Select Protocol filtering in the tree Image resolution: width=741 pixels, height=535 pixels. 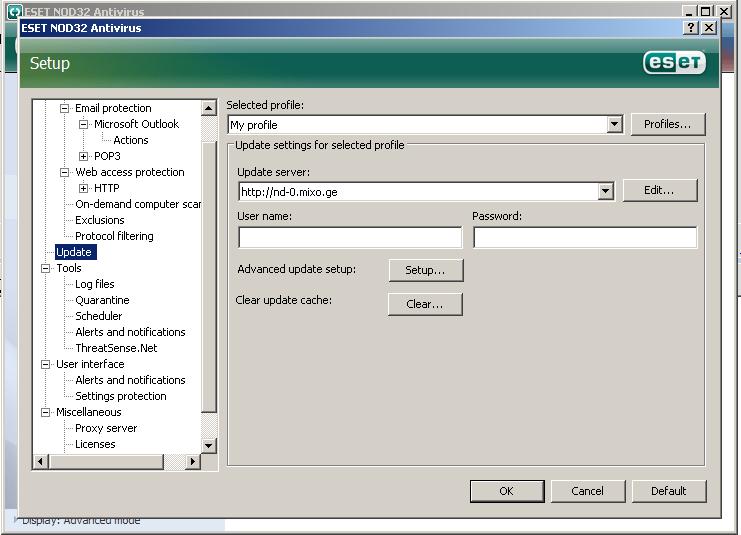click(x=114, y=236)
